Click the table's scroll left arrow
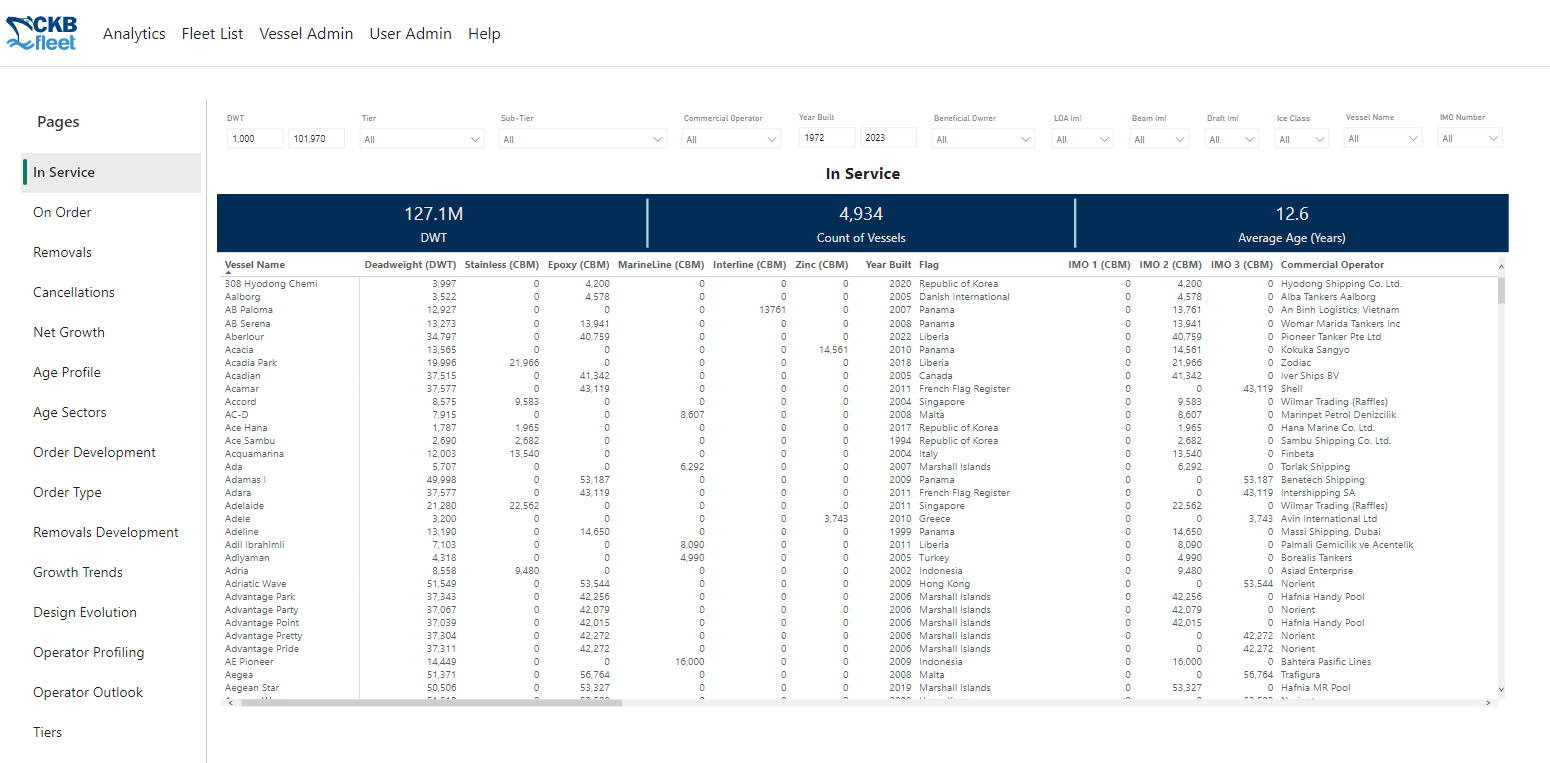The image size is (1550, 763). pyautogui.click(x=228, y=703)
